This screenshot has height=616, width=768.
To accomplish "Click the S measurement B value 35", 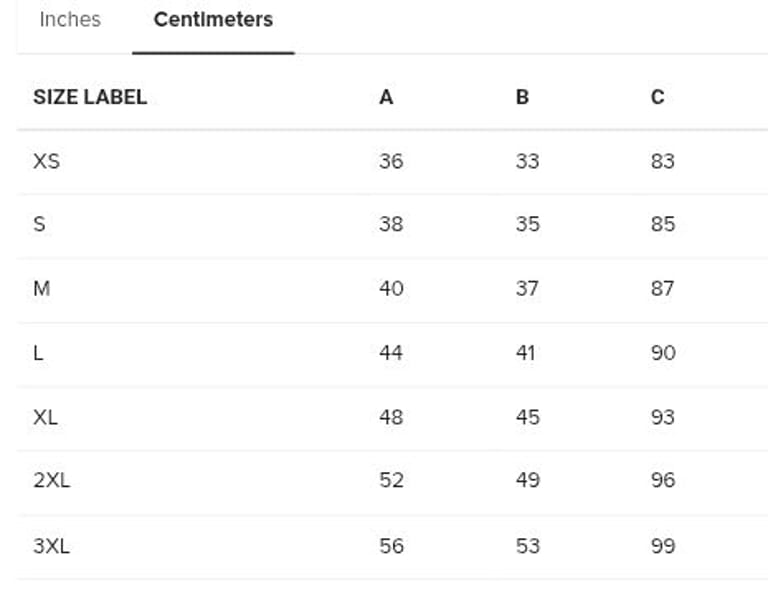I will tap(527, 224).
